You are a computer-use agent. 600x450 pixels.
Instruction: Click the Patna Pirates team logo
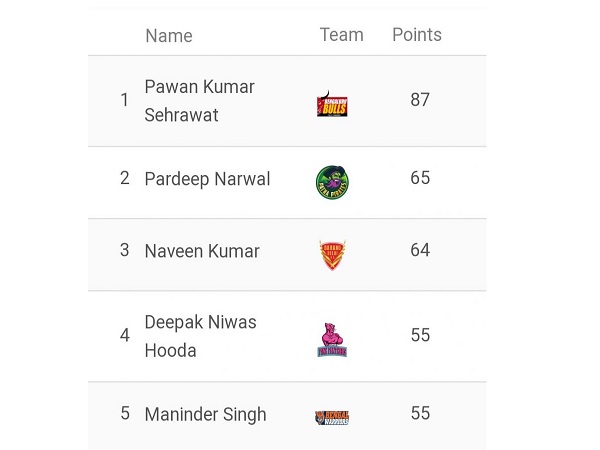[x=332, y=182]
